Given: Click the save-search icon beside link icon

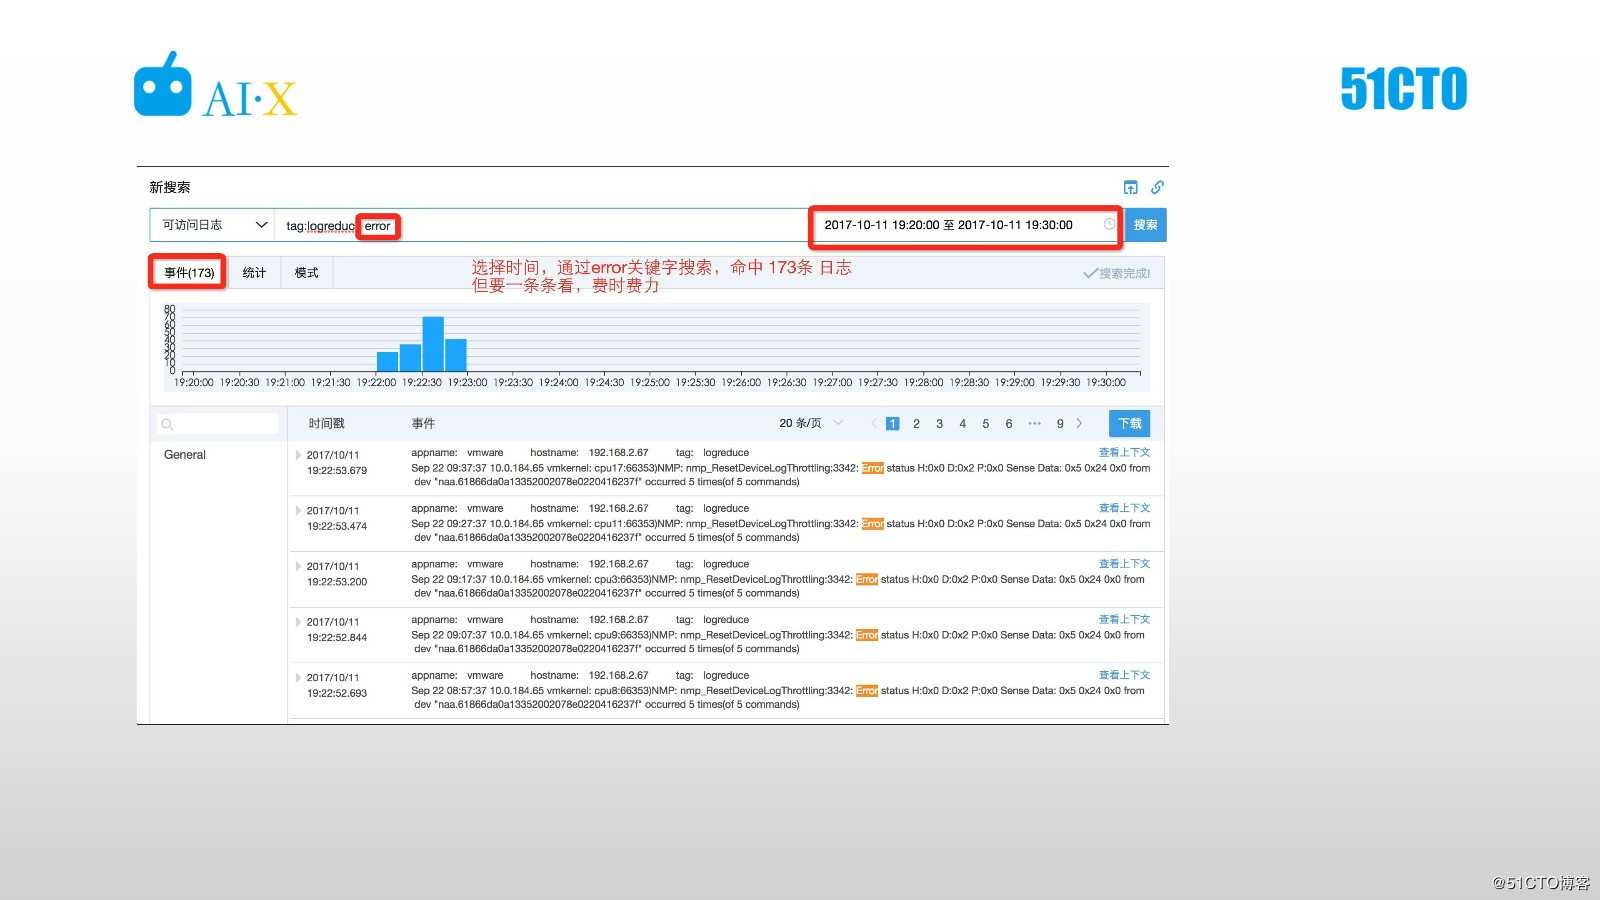Looking at the screenshot, I should [1130, 187].
